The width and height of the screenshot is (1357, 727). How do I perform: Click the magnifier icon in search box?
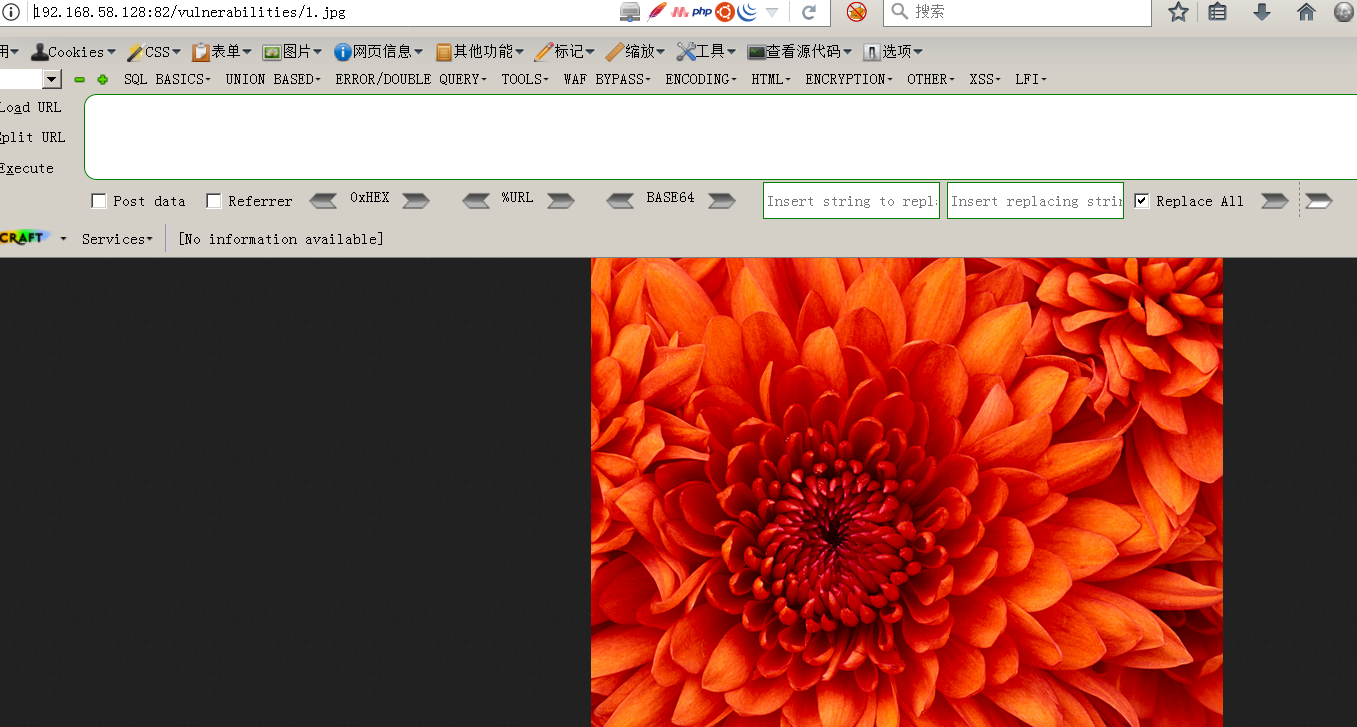click(899, 12)
